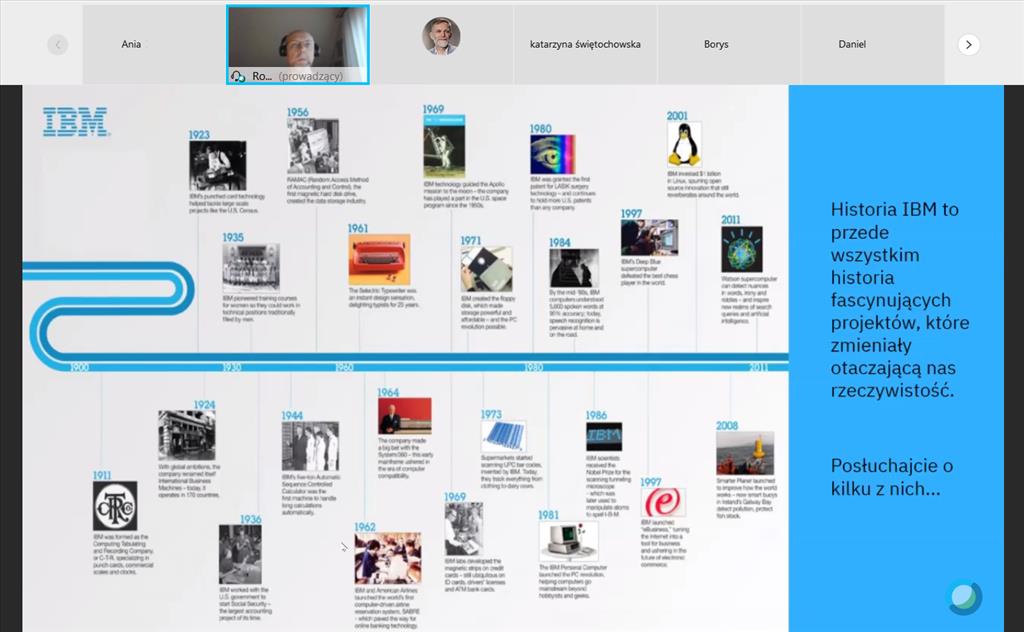Click the magnetic strip lab photo below 1969

click(464, 529)
